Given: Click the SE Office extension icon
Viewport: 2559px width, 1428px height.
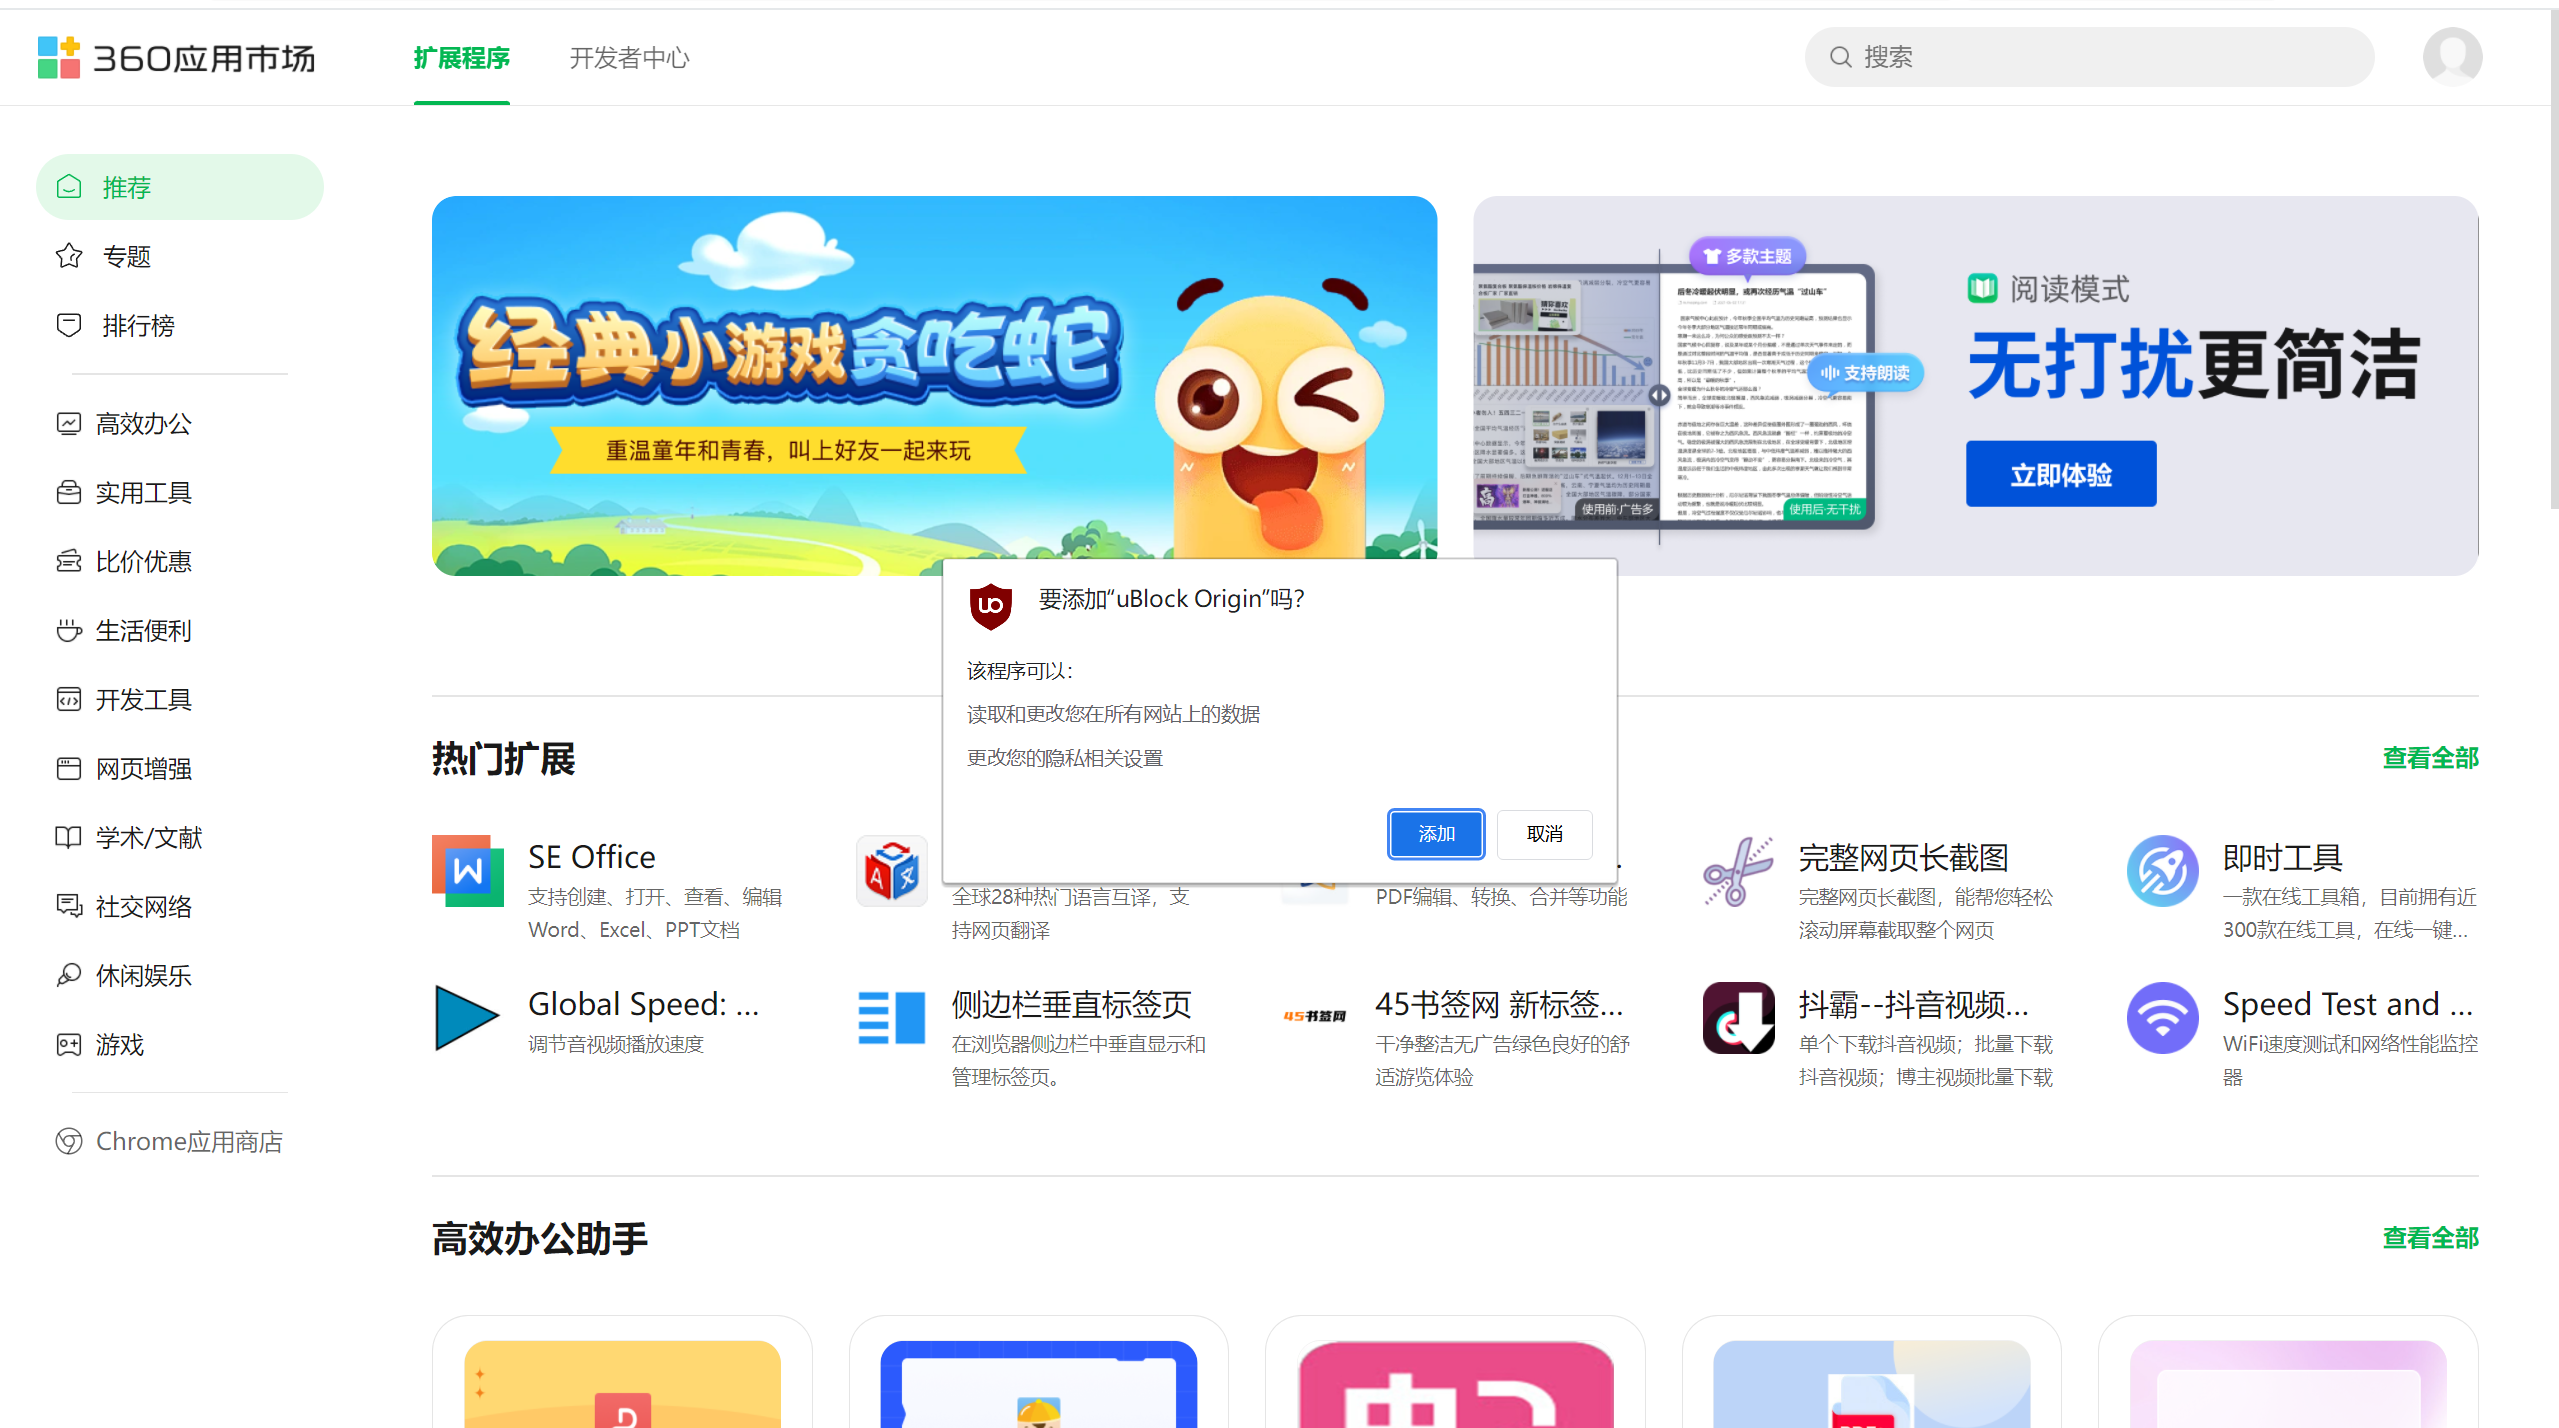Looking at the screenshot, I should (467, 870).
